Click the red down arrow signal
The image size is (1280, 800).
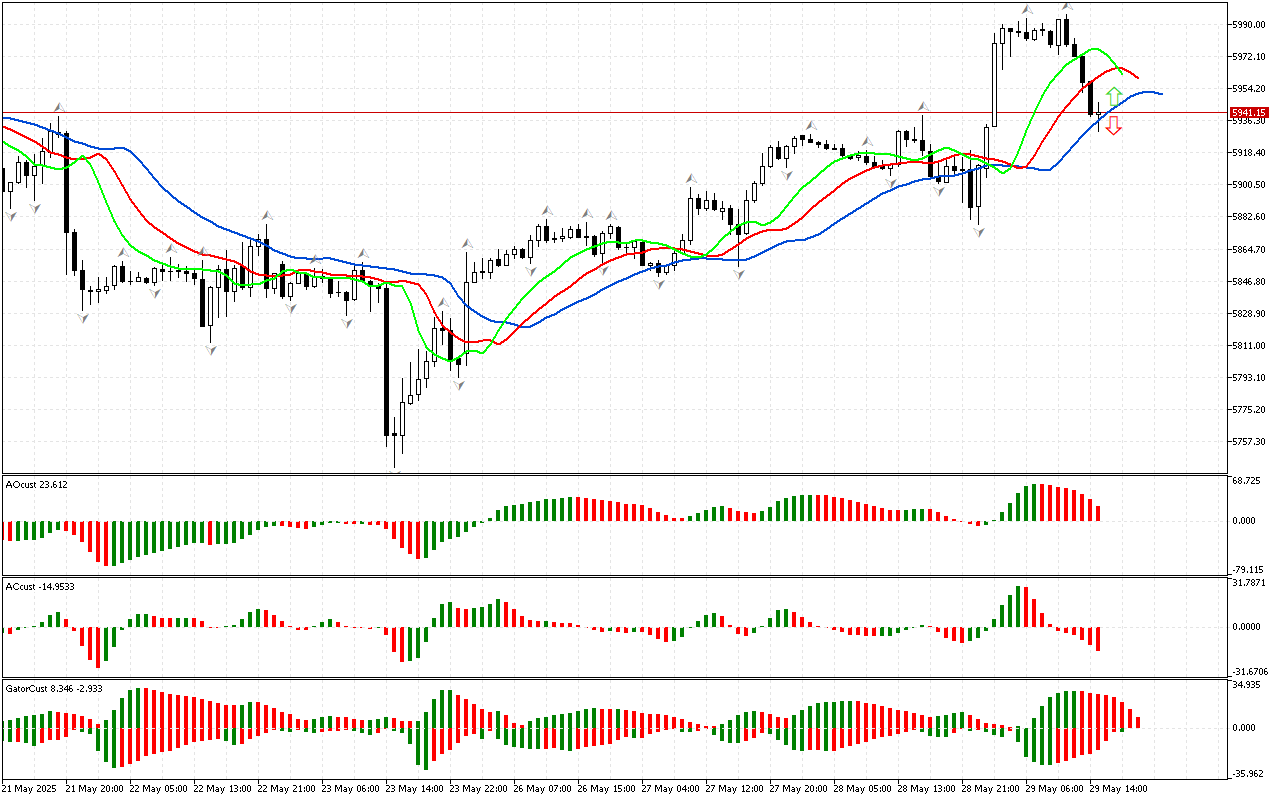(x=1113, y=126)
